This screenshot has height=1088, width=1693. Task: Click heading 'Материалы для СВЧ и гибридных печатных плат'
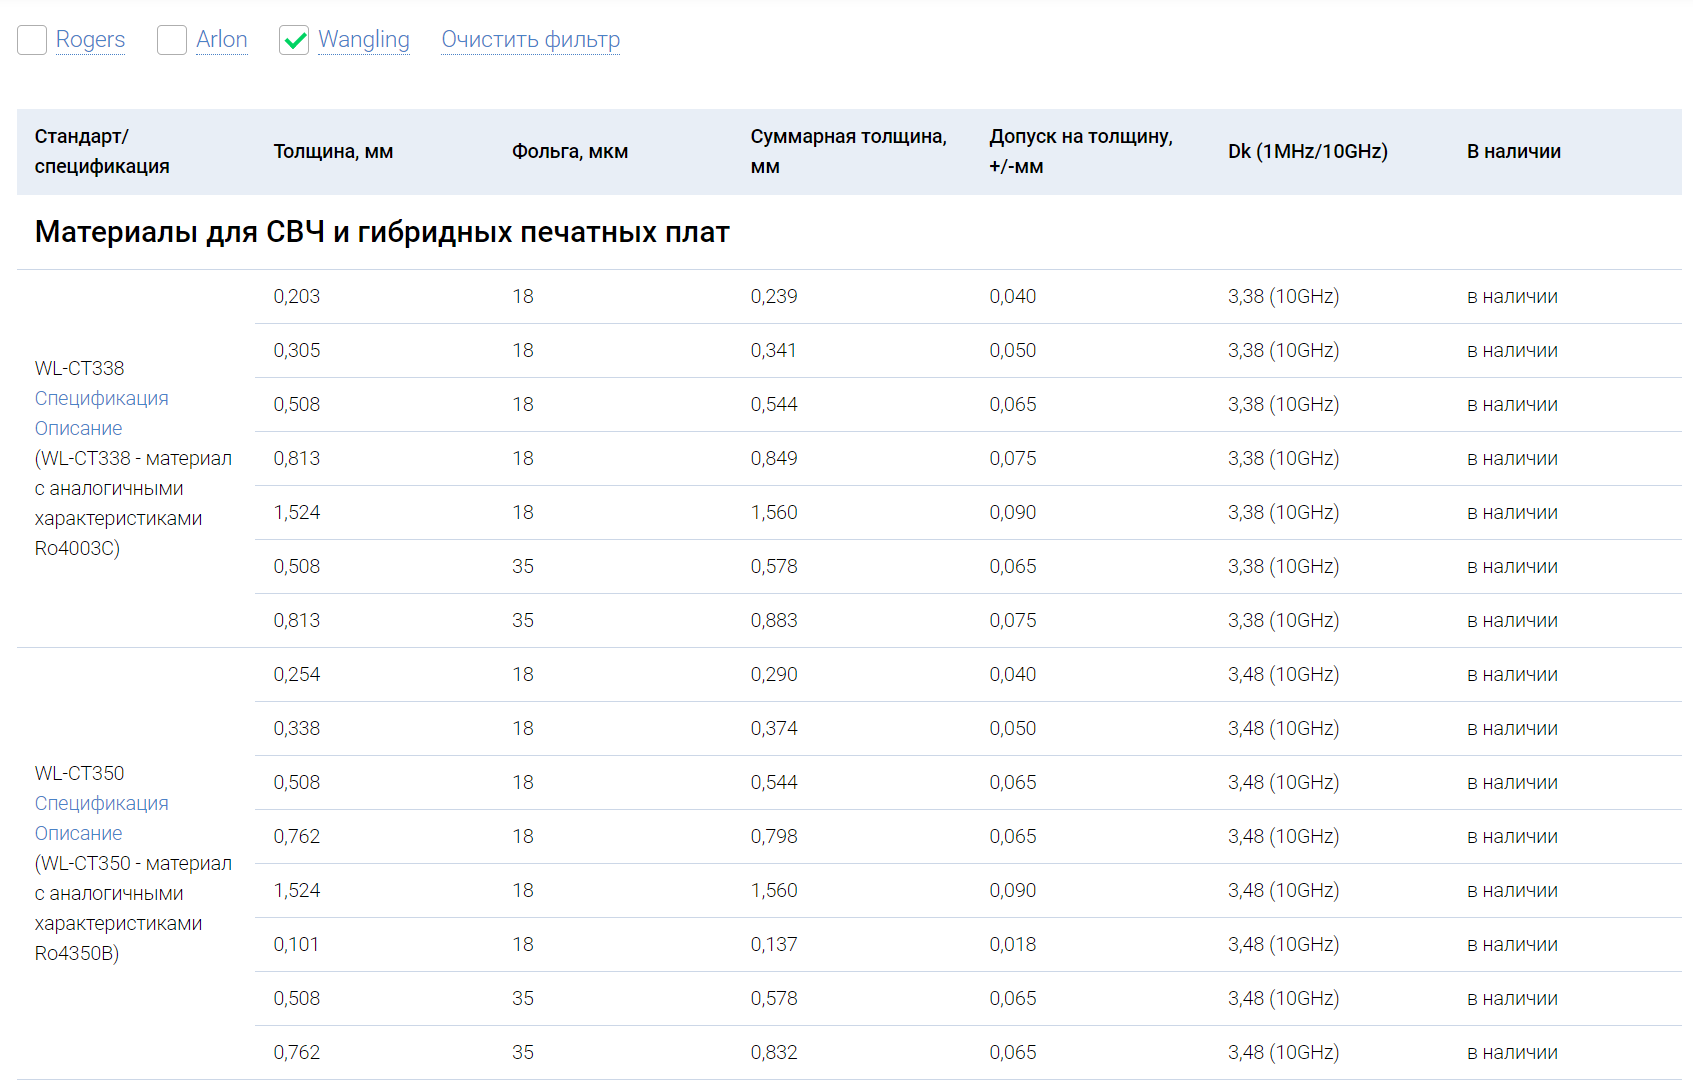tap(382, 232)
